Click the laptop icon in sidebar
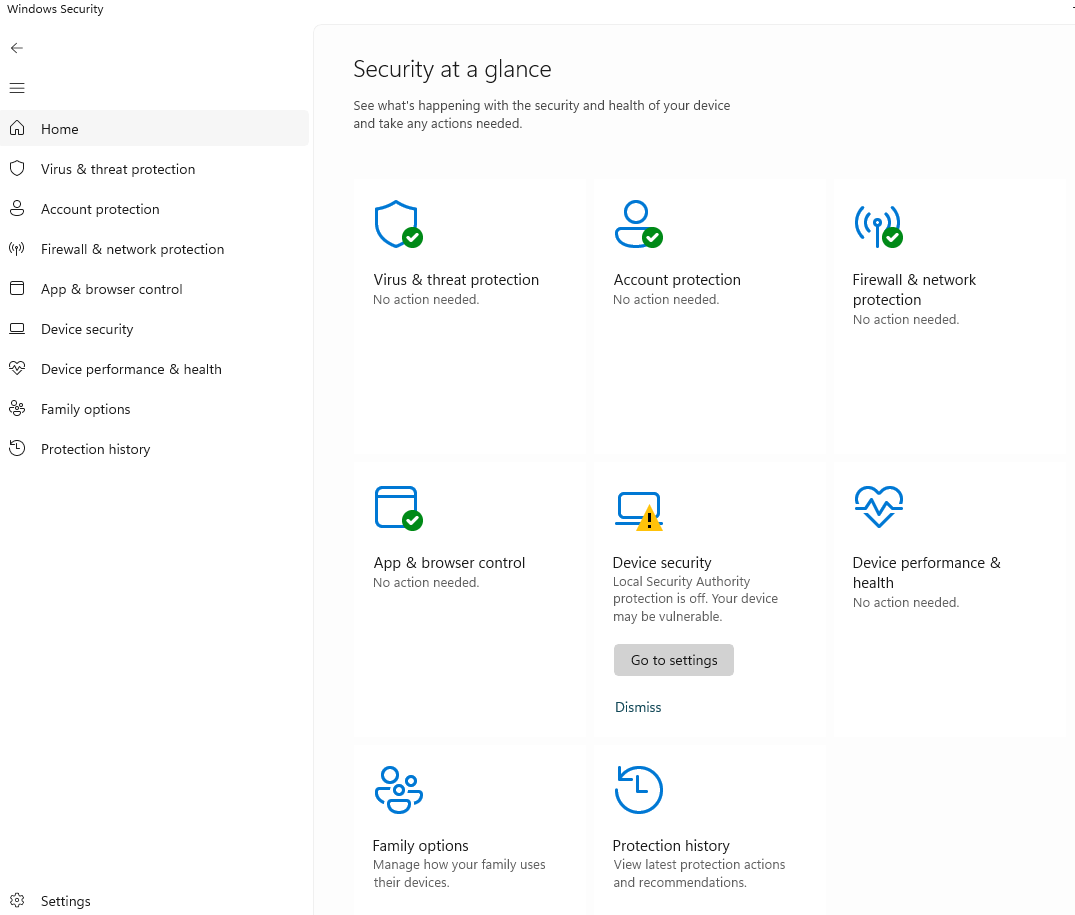Viewport: 1075px width, 915px height. pyautogui.click(x=17, y=328)
